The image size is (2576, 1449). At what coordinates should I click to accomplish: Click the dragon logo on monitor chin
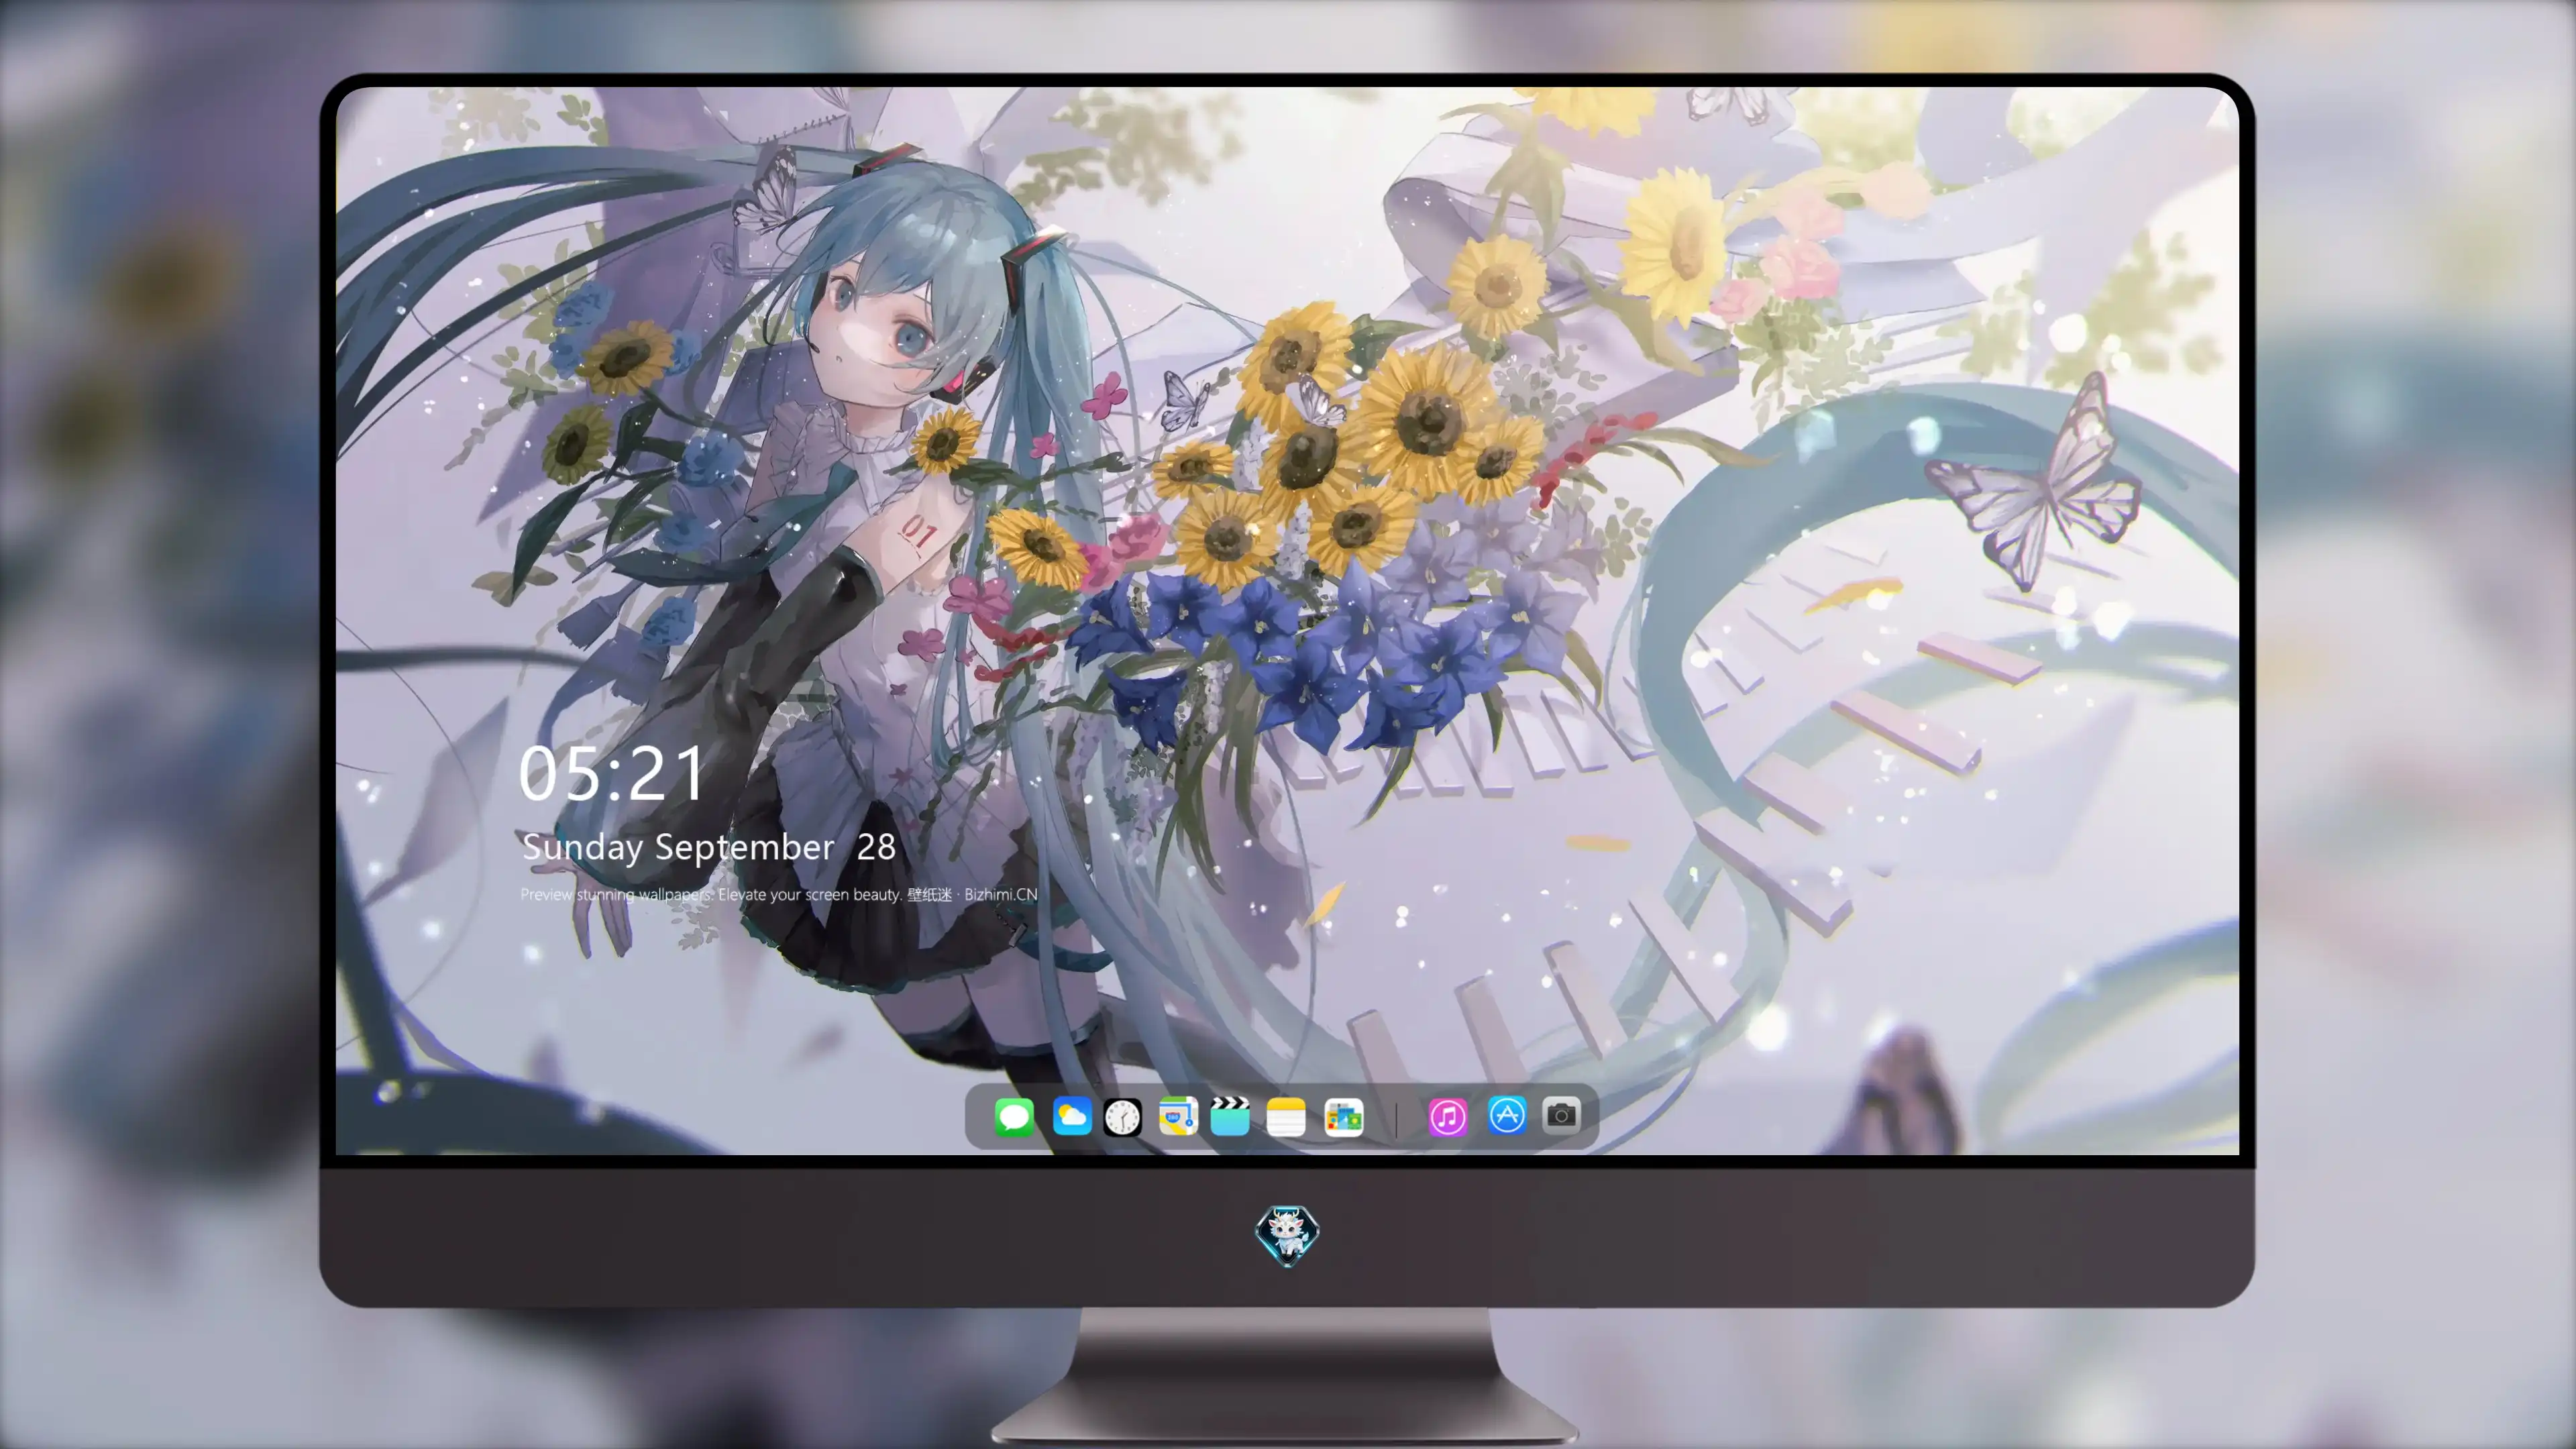click(1287, 1235)
